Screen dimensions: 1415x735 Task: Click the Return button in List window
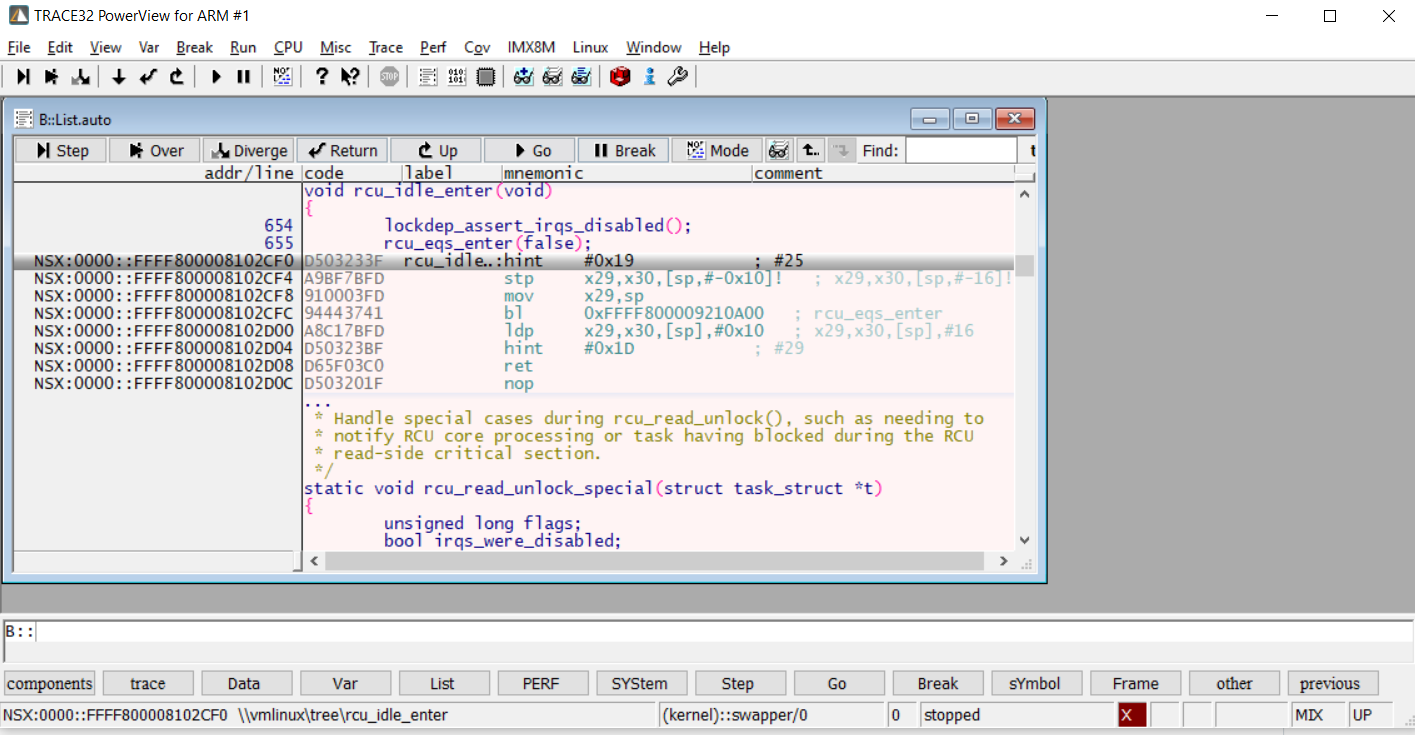click(342, 151)
